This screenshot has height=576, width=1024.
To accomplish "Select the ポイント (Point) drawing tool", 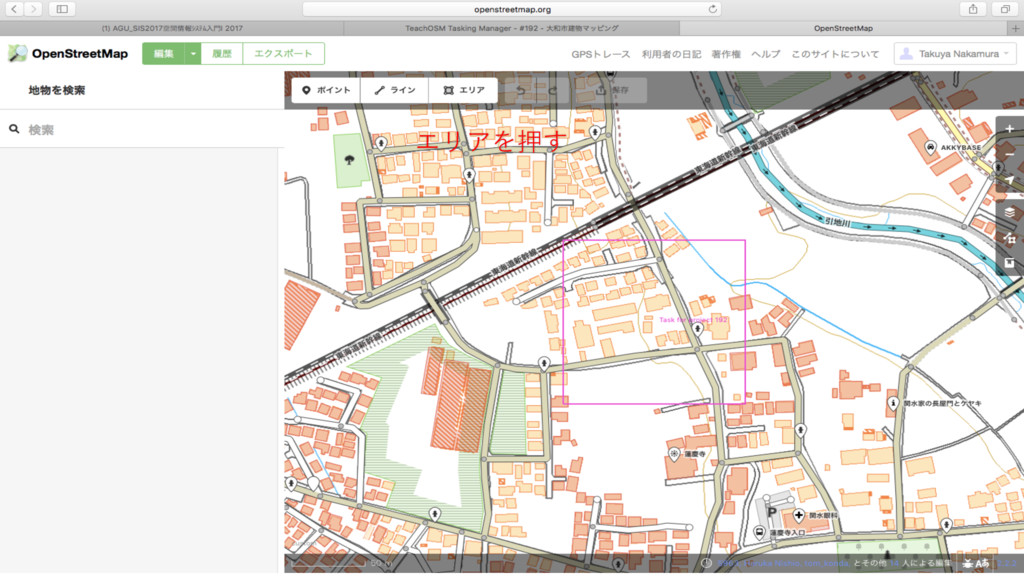I will pos(326,90).
